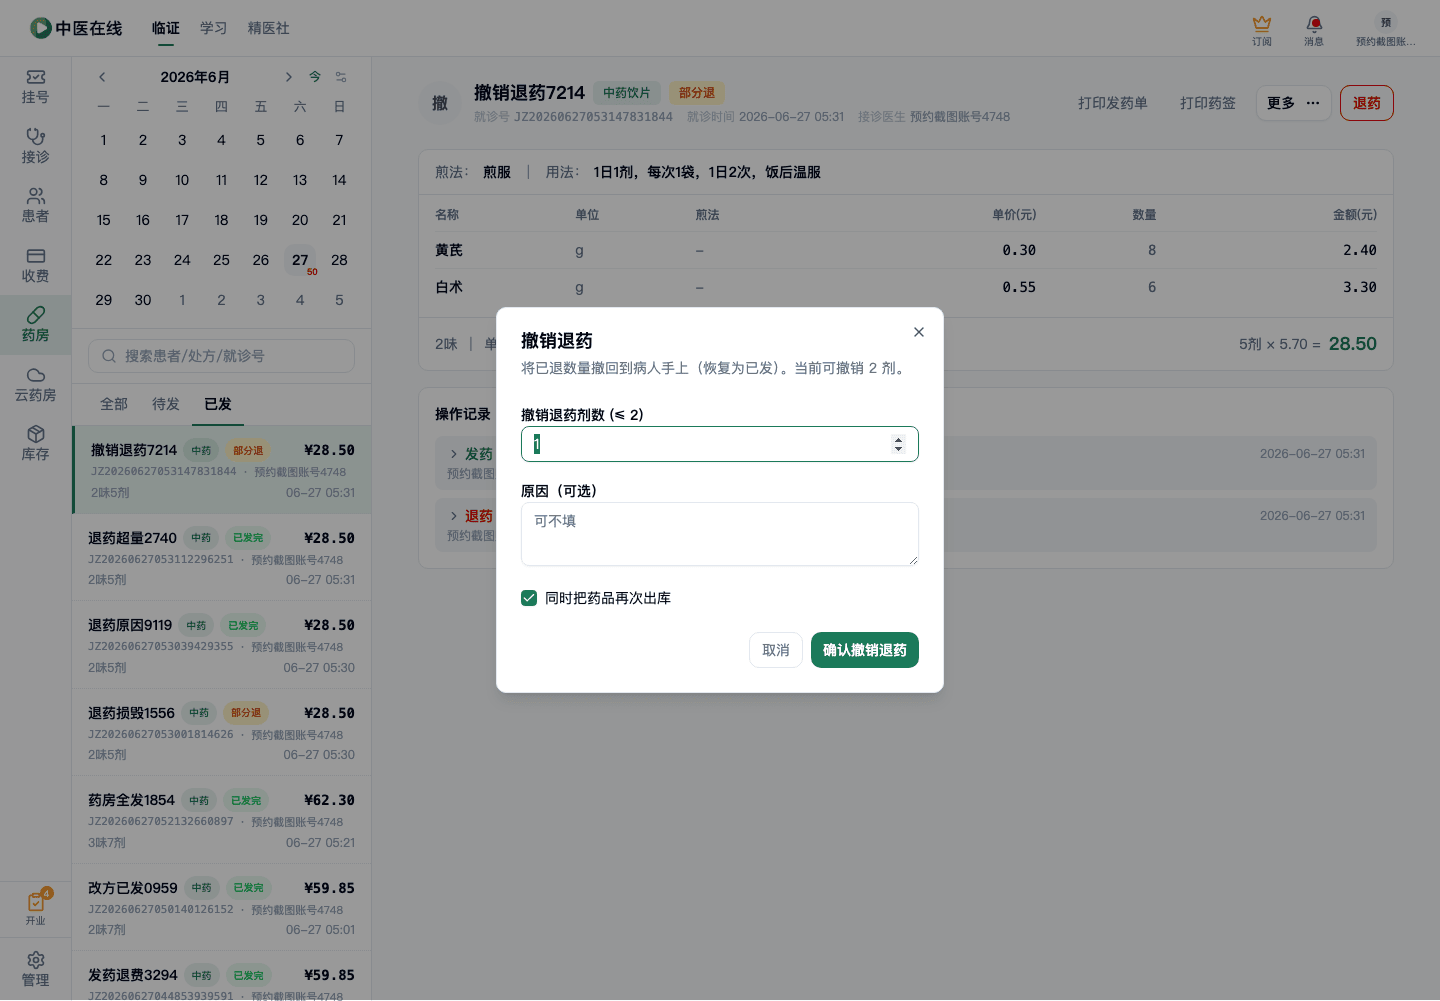Click the ¥62.30 amount of 药房全发1854

(329, 800)
